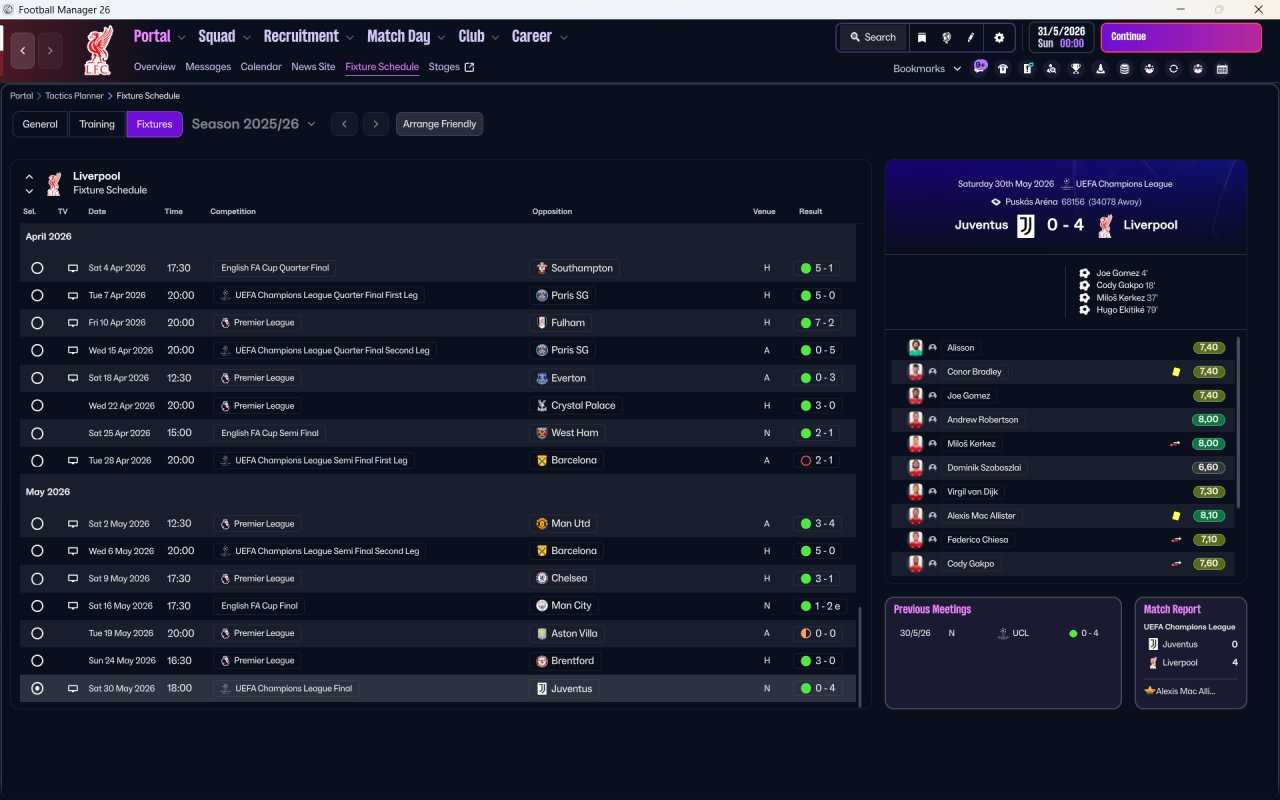The width and height of the screenshot is (1280, 800).
Task: Open the 9+ notifications chat icon
Action: pyautogui.click(x=980, y=67)
